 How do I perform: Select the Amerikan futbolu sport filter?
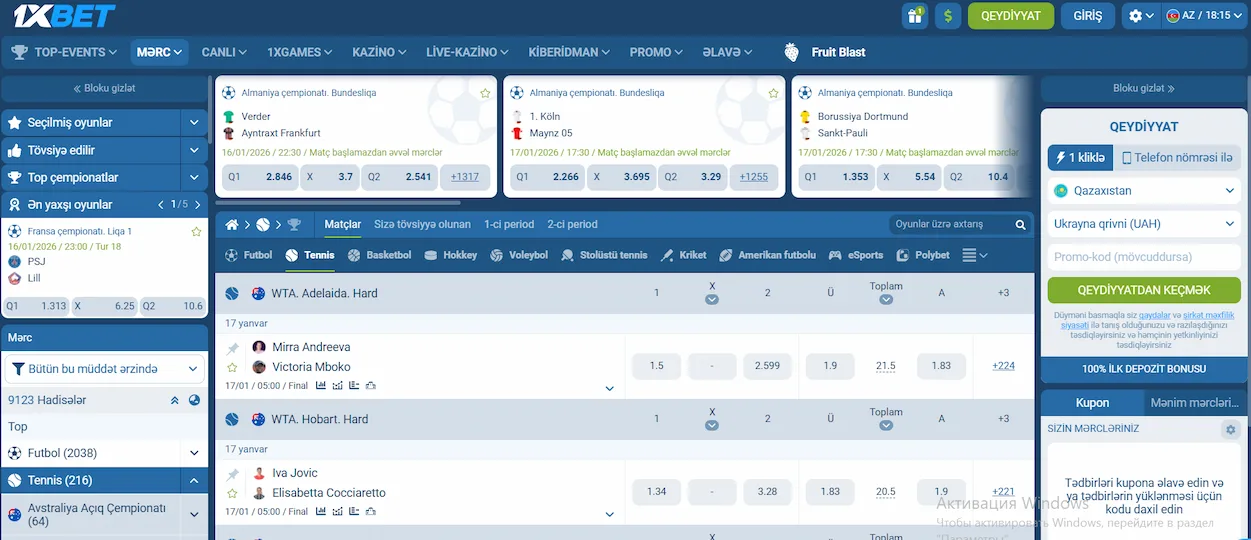pyautogui.click(x=767, y=255)
